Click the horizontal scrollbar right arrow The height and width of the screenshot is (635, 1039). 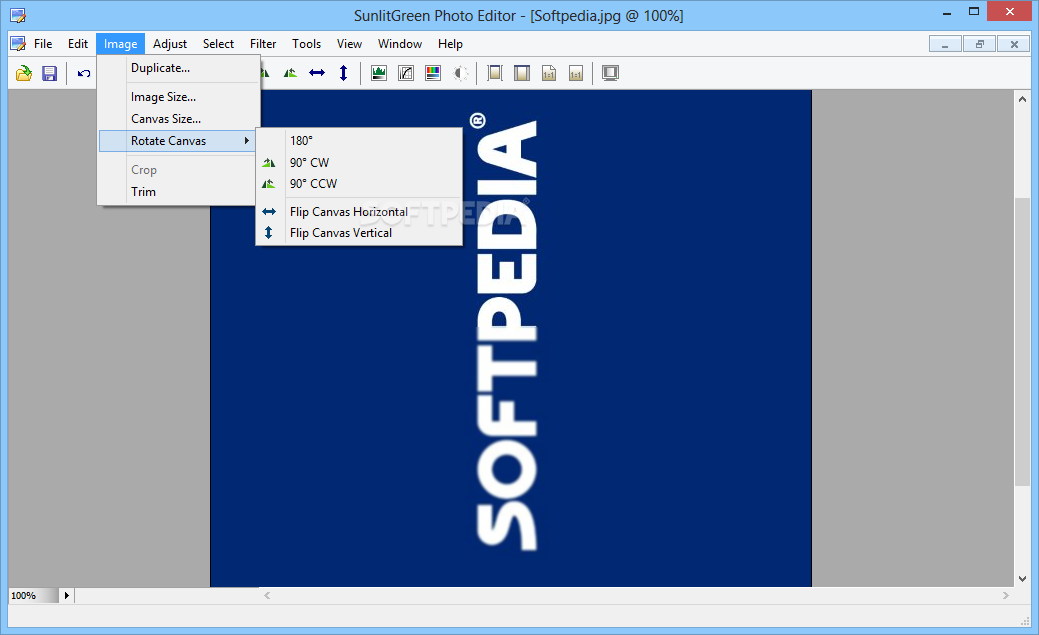click(1006, 595)
